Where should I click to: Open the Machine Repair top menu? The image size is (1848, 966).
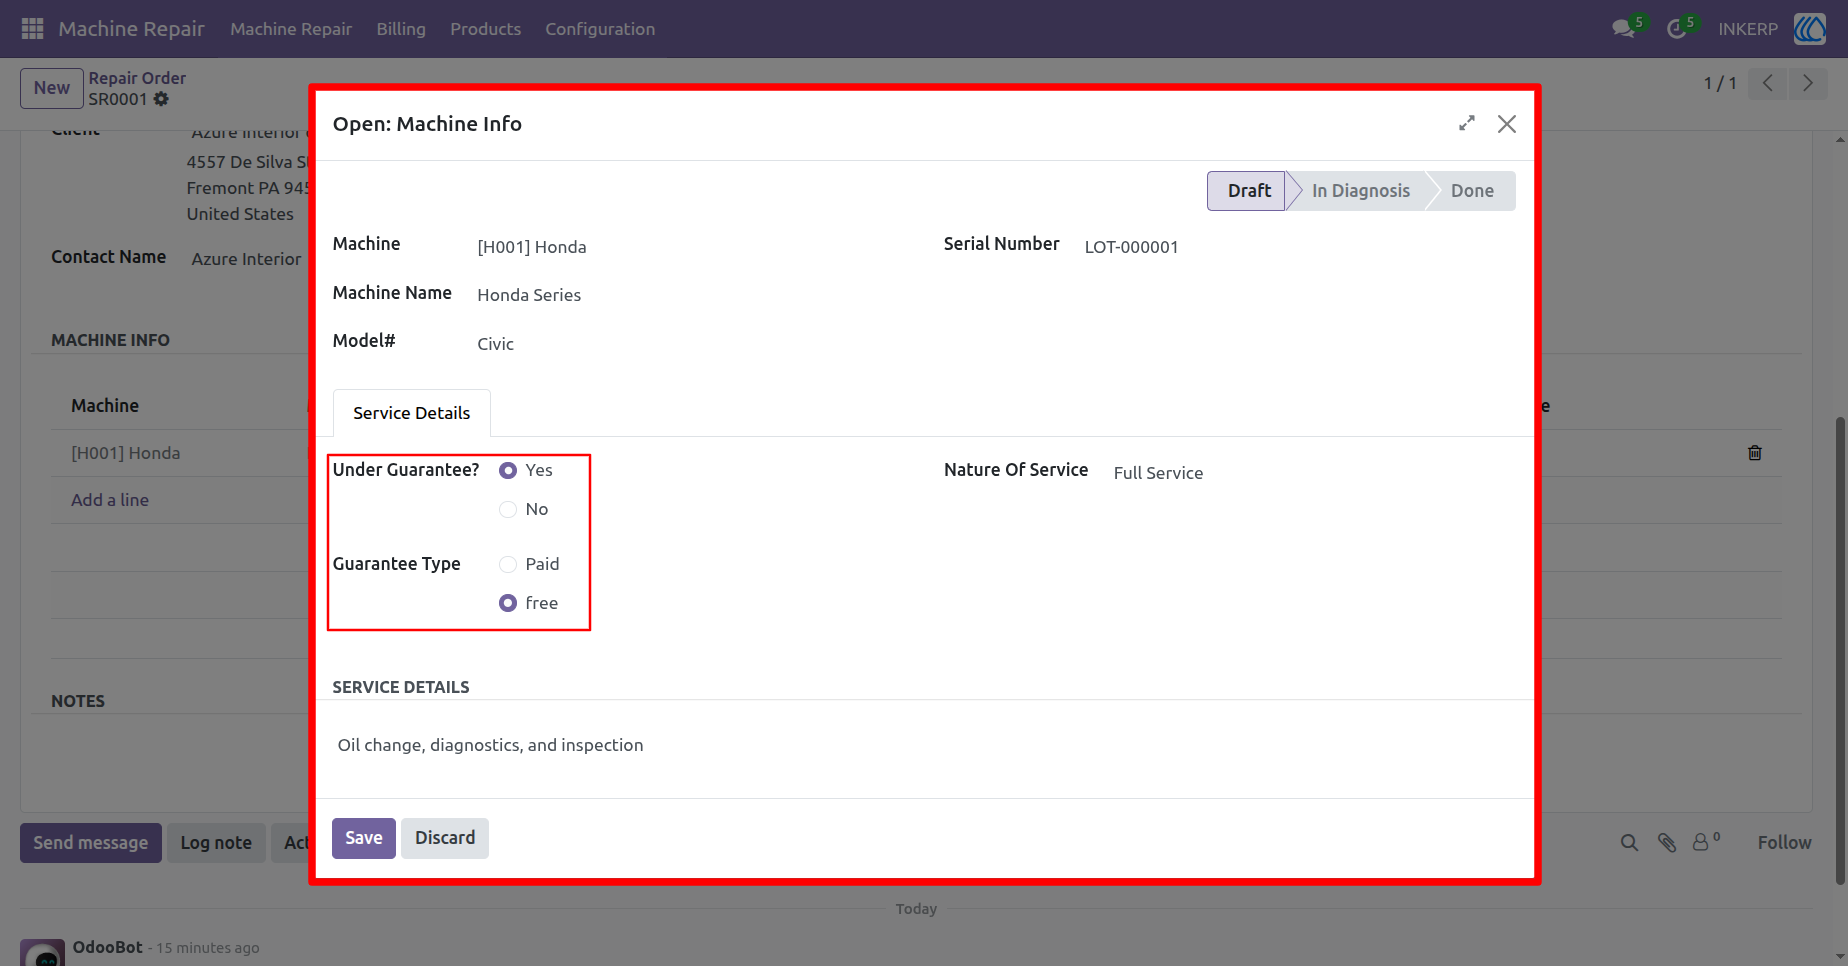[291, 29]
